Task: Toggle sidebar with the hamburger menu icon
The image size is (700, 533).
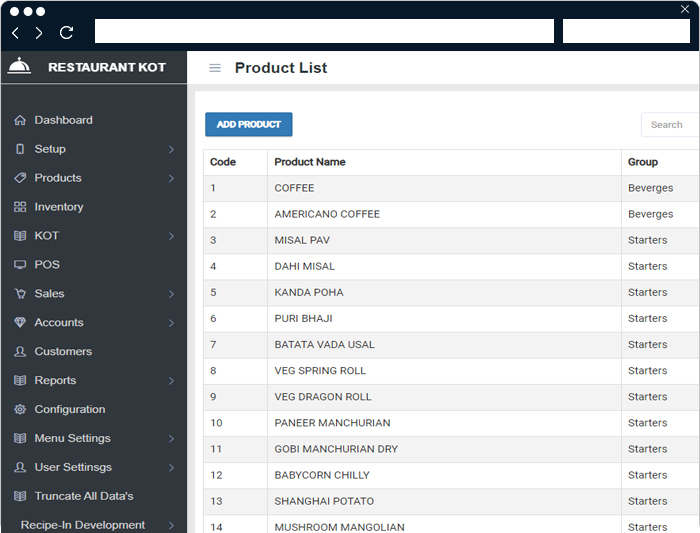Action: point(214,68)
